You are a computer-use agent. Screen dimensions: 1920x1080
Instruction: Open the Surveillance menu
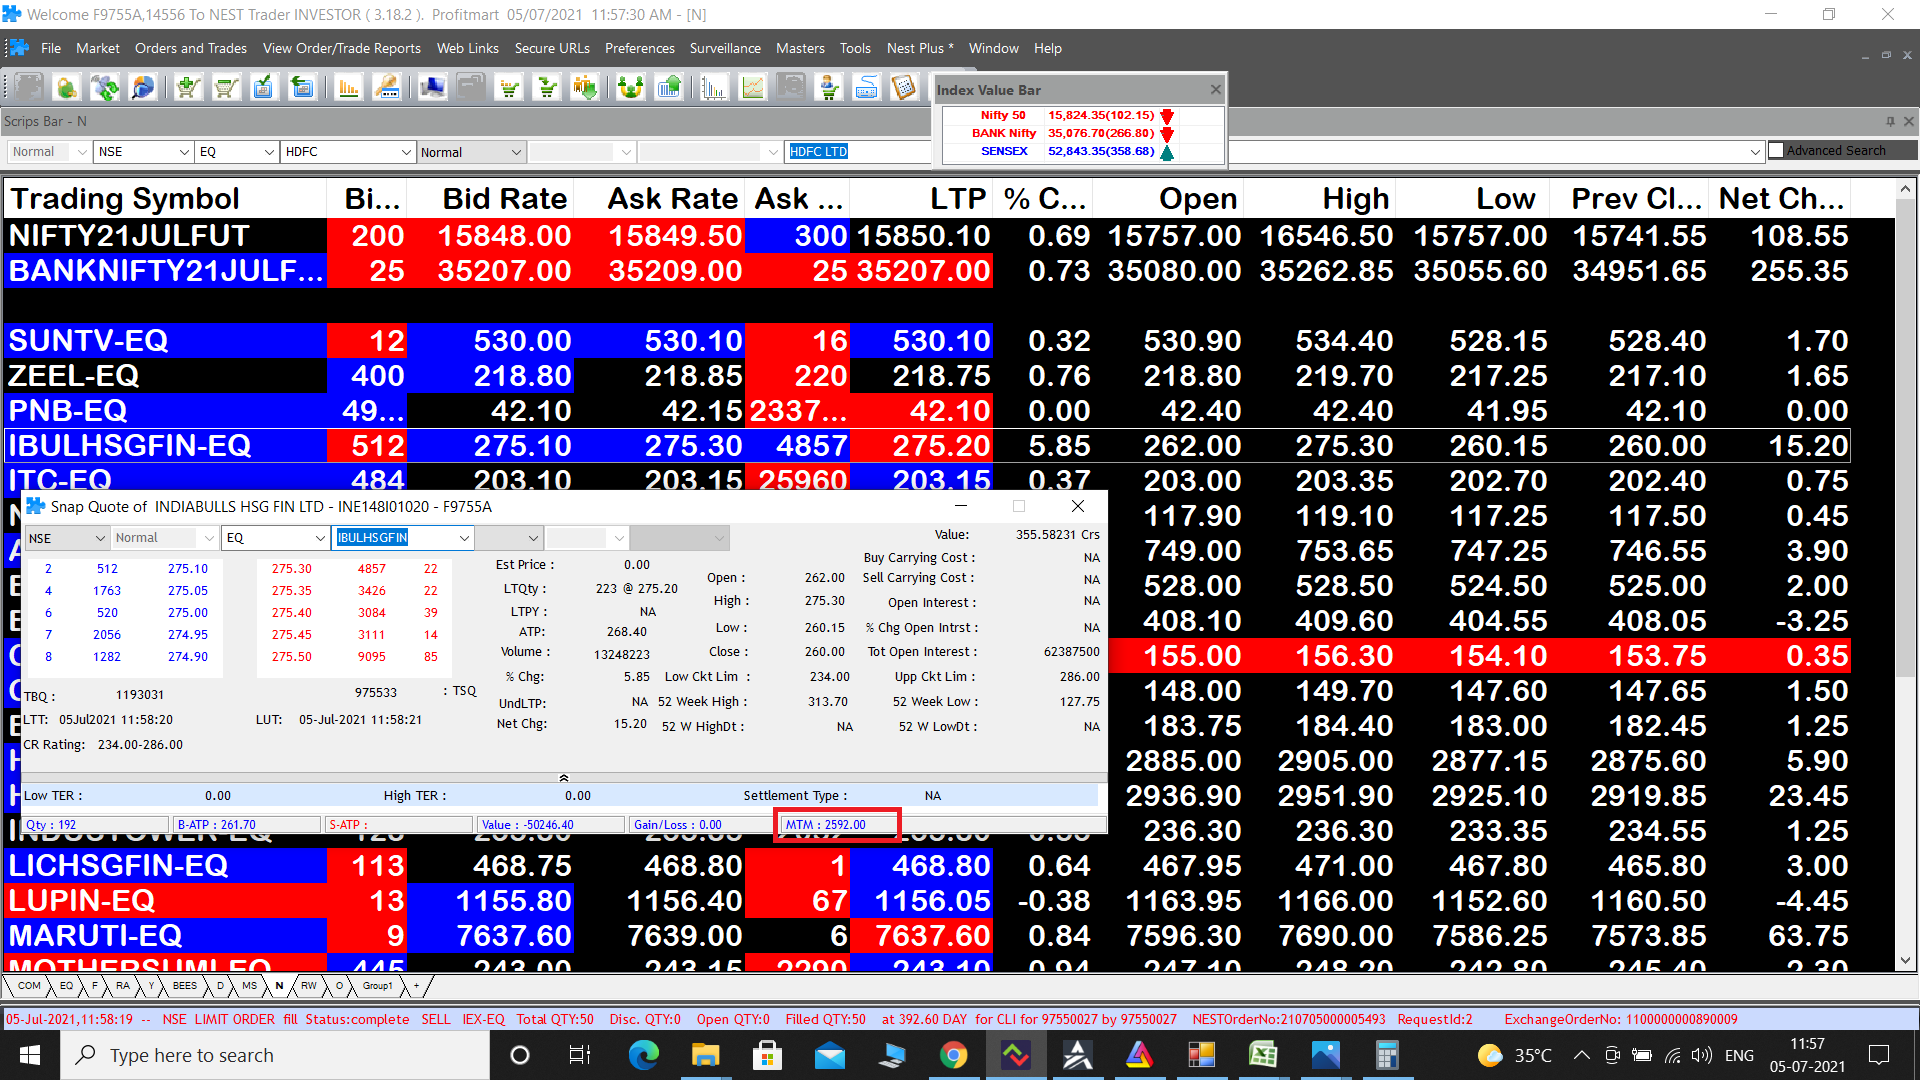click(725, 48)
